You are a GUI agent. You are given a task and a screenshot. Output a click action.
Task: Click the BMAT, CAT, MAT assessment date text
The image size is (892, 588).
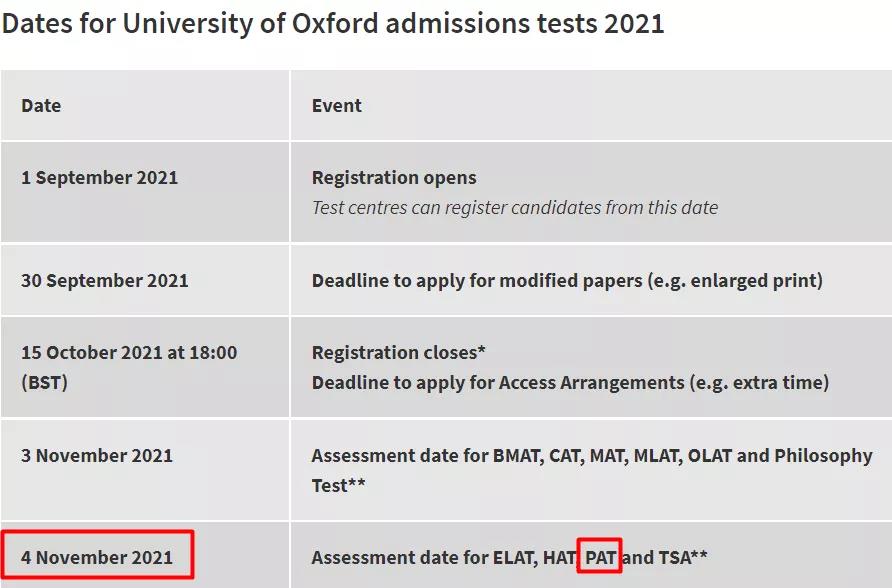click(x=592, y=456)
